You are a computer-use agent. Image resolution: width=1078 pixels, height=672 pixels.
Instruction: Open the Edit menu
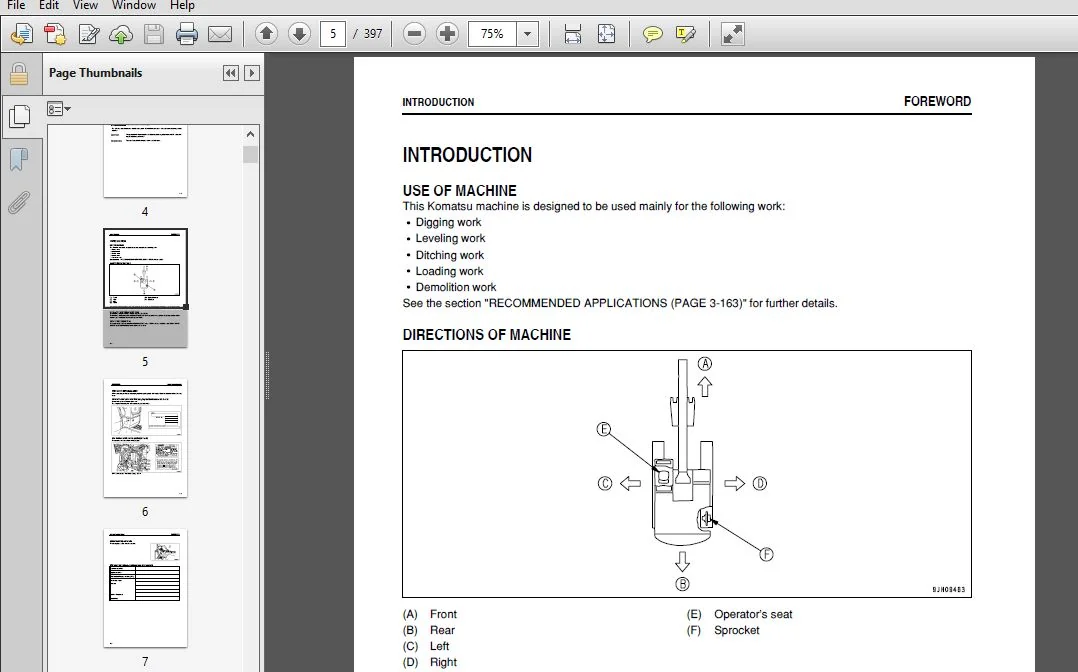49,6
